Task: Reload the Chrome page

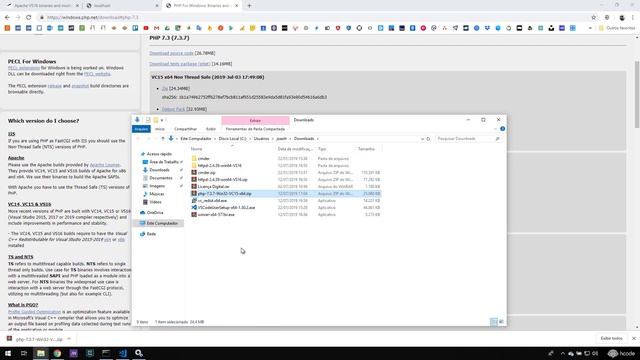Action: 29,18
